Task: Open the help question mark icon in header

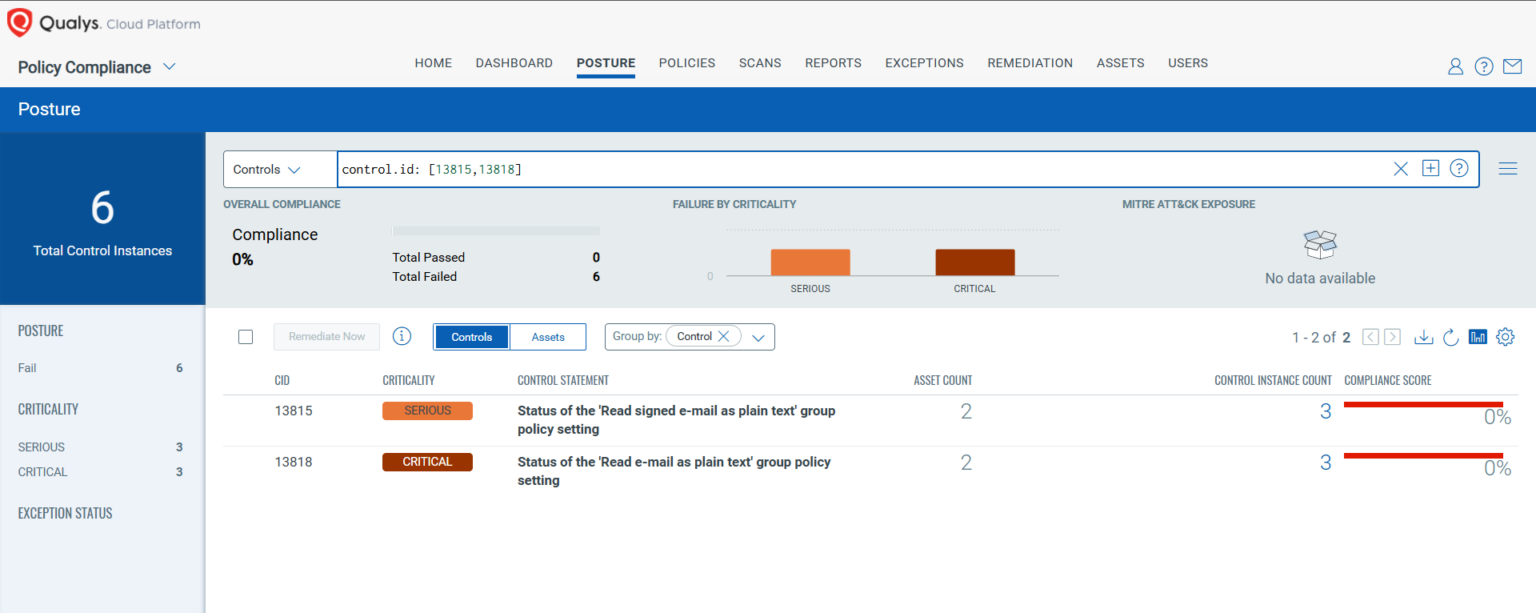Action: click(1484, 67)
